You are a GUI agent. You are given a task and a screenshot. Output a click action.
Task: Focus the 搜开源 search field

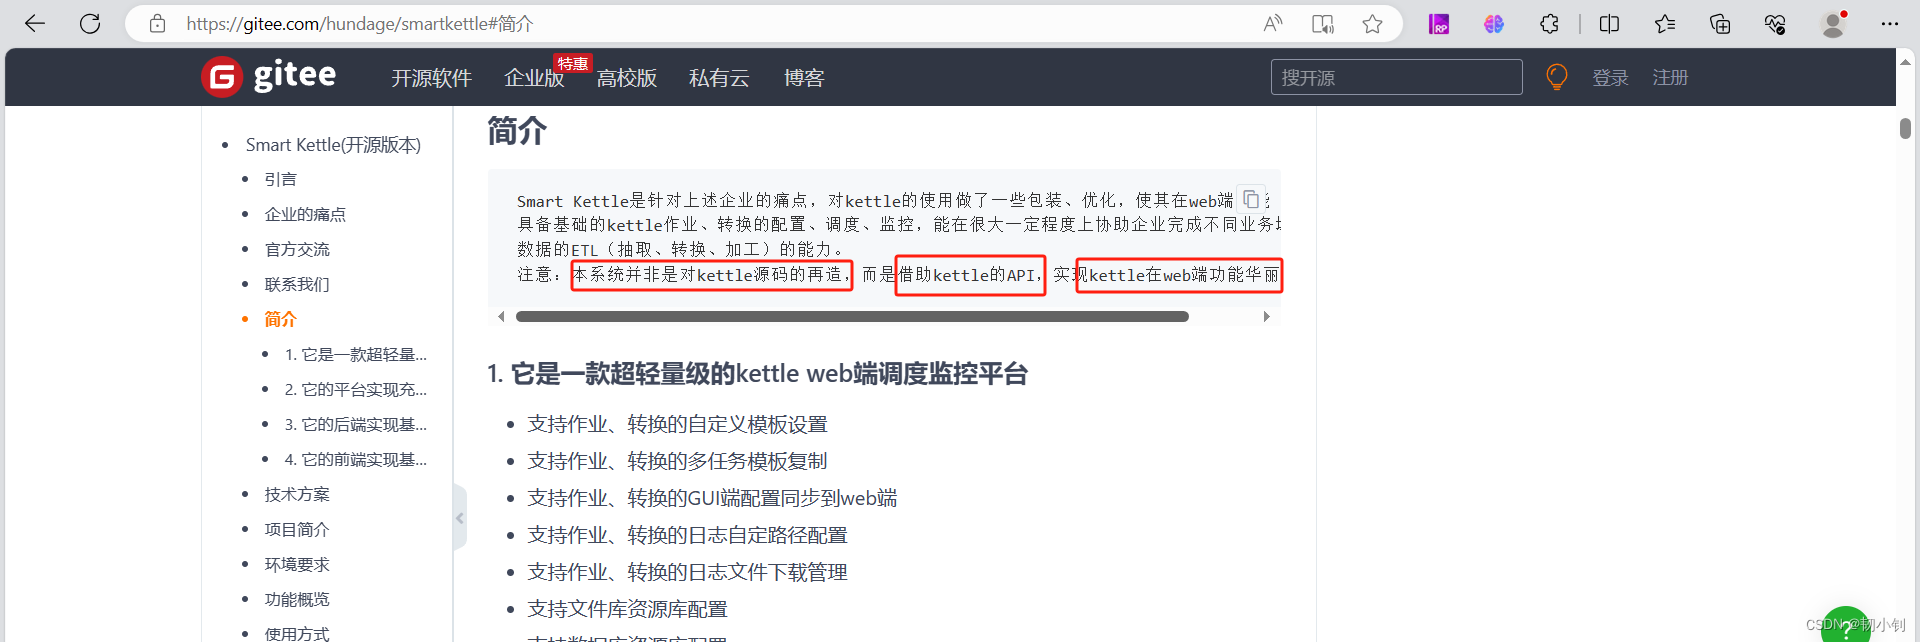point(1397,77)
